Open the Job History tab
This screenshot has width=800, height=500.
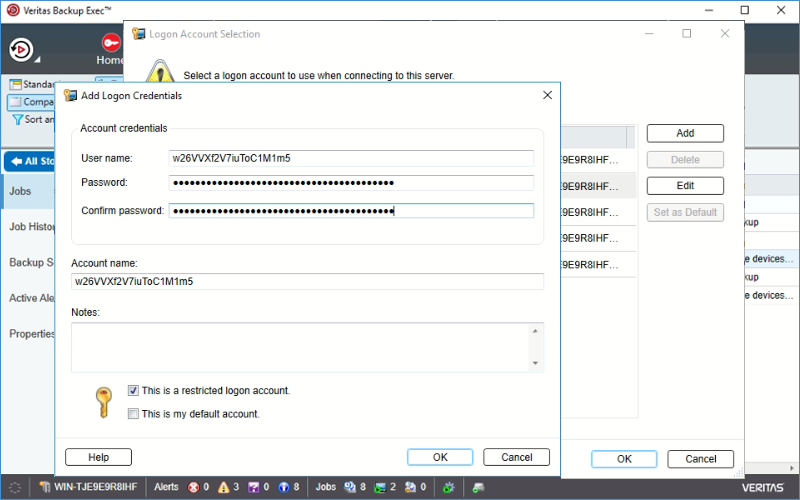click(x=31, y=227)
